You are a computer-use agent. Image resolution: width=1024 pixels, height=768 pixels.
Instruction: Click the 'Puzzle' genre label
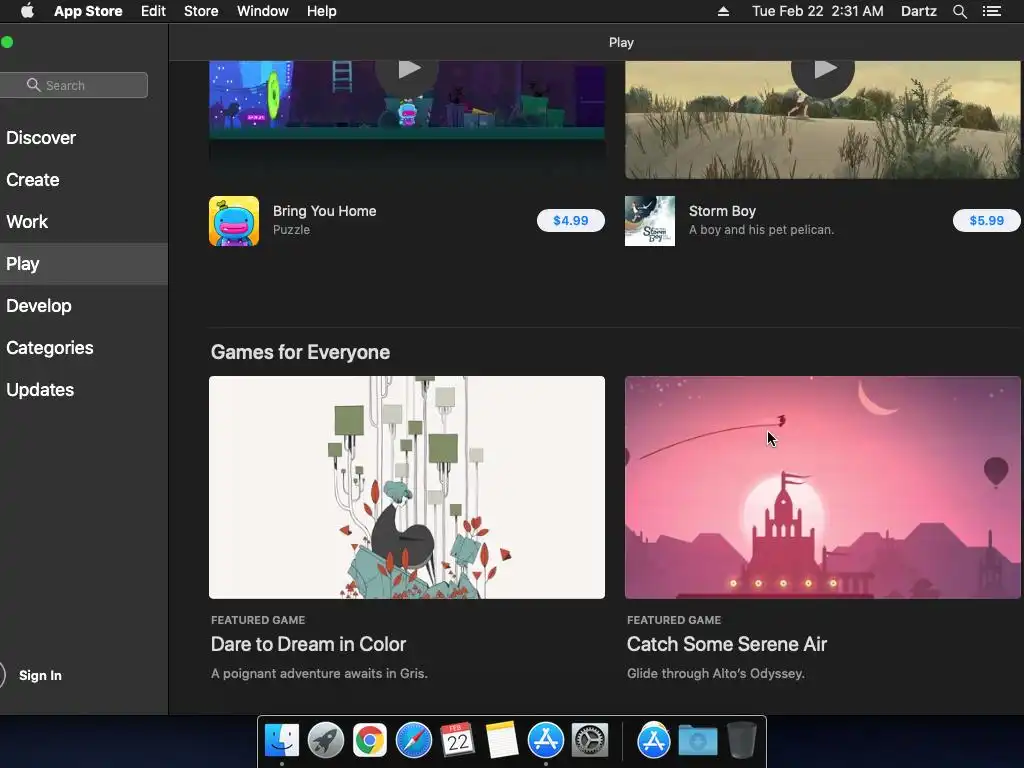pos(291,230)
